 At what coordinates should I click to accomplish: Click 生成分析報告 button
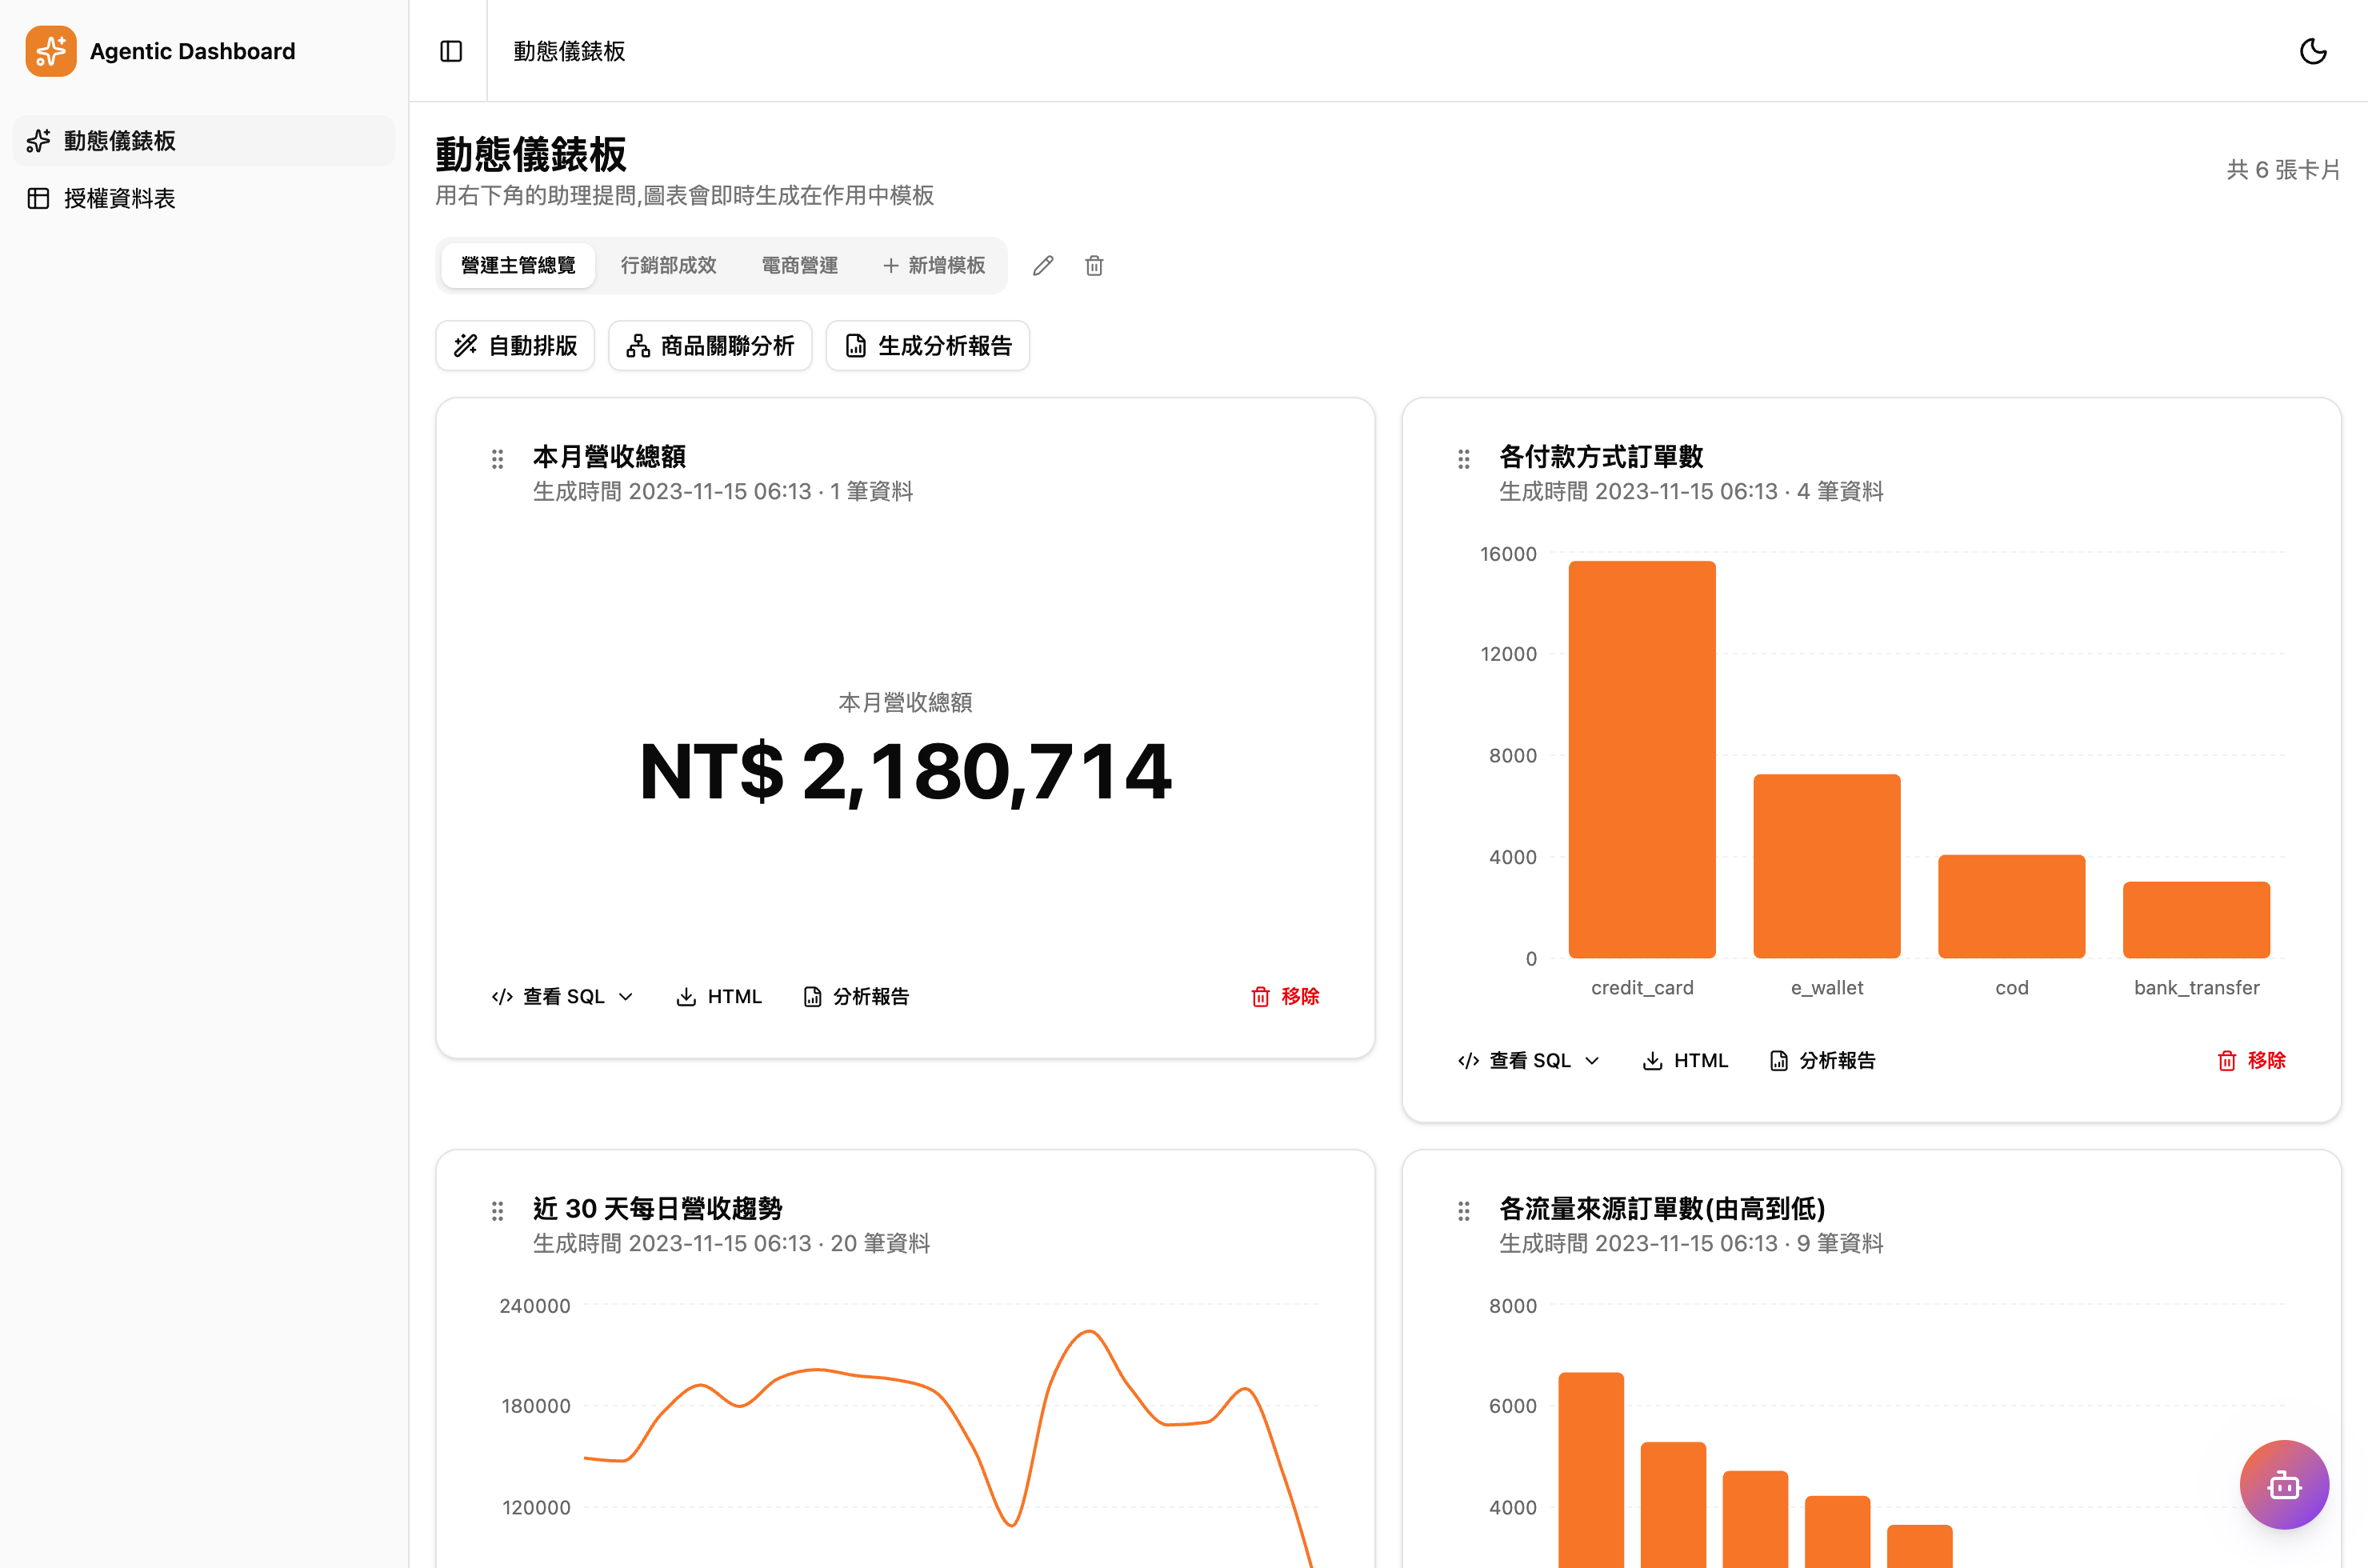928,346
